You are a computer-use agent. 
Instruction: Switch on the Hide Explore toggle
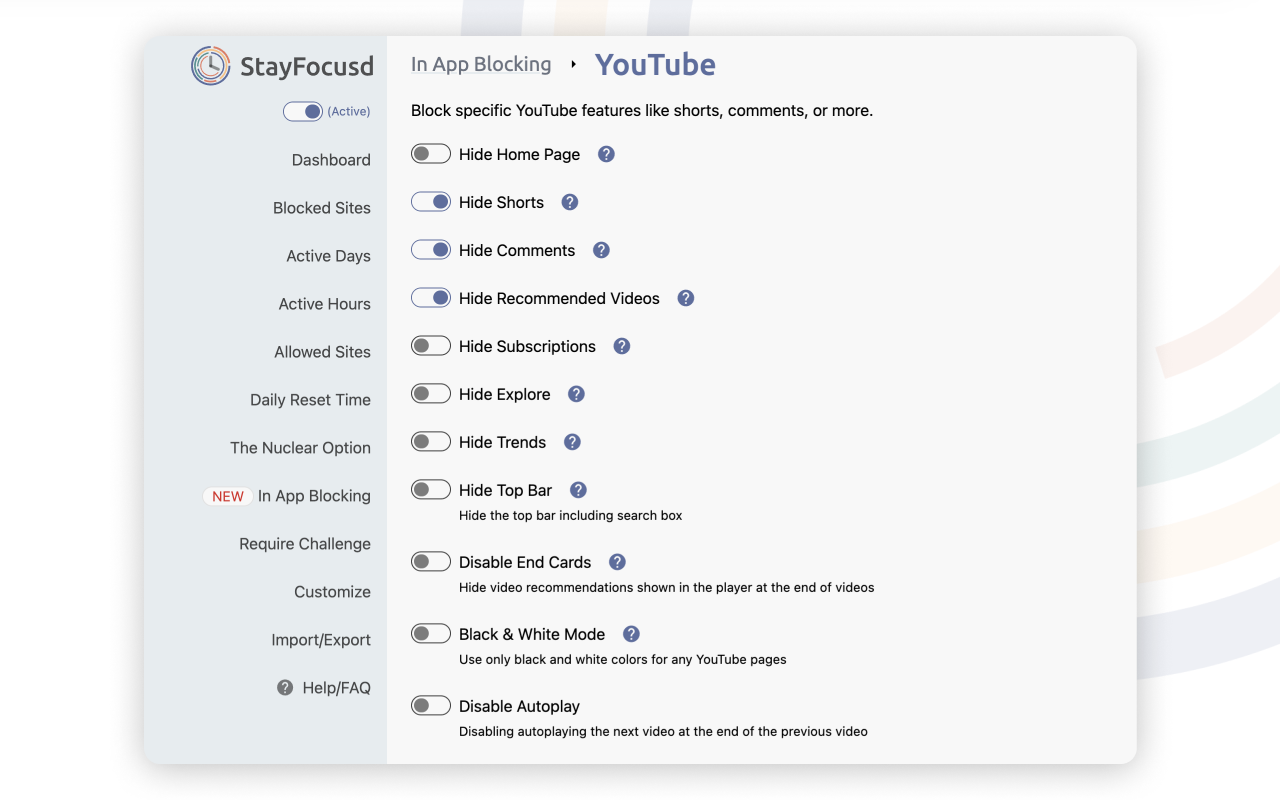pyautogui.click(x=431, y=394)
